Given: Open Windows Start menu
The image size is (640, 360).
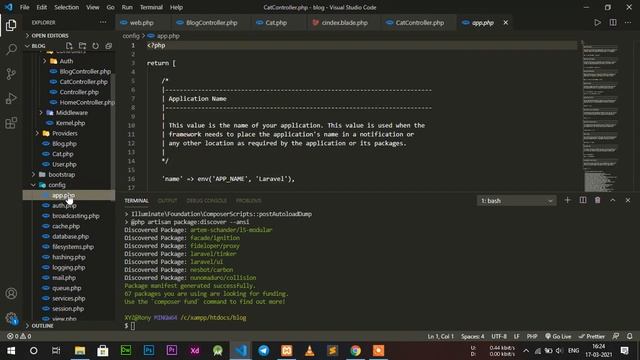Looking at the screenshot, I should click(11, 351).
